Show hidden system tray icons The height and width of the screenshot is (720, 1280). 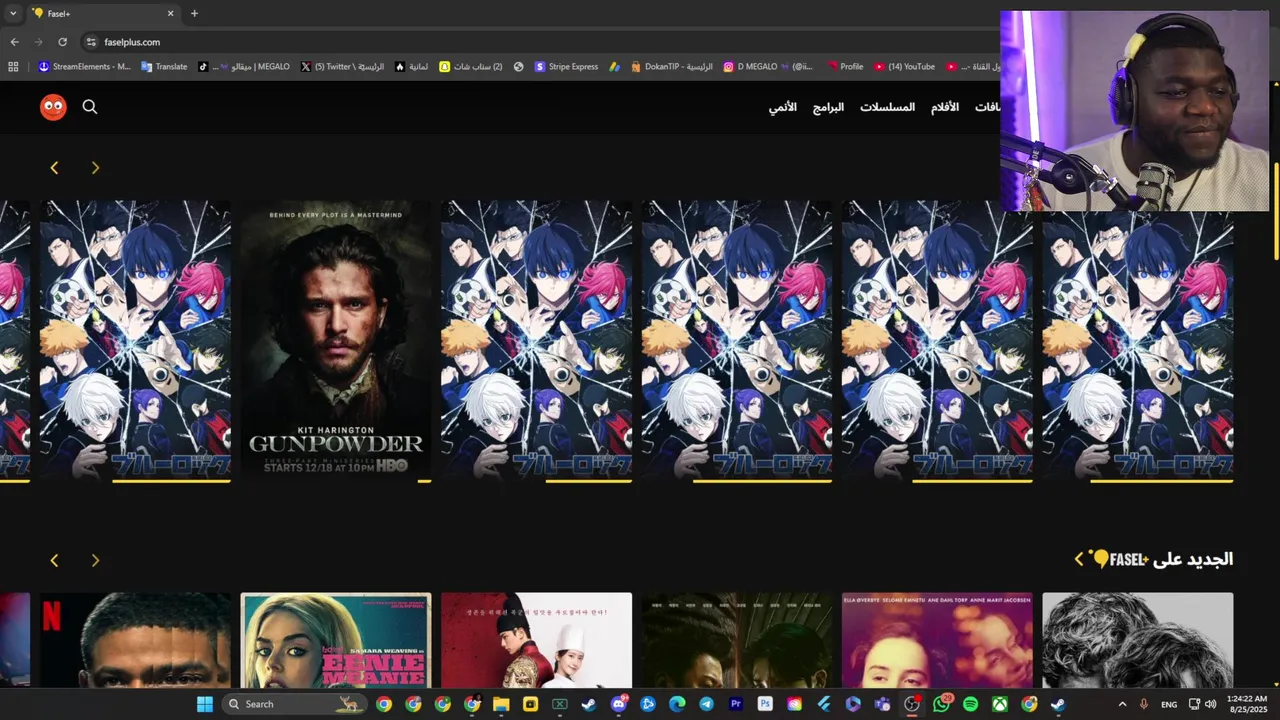[1122, 704]
